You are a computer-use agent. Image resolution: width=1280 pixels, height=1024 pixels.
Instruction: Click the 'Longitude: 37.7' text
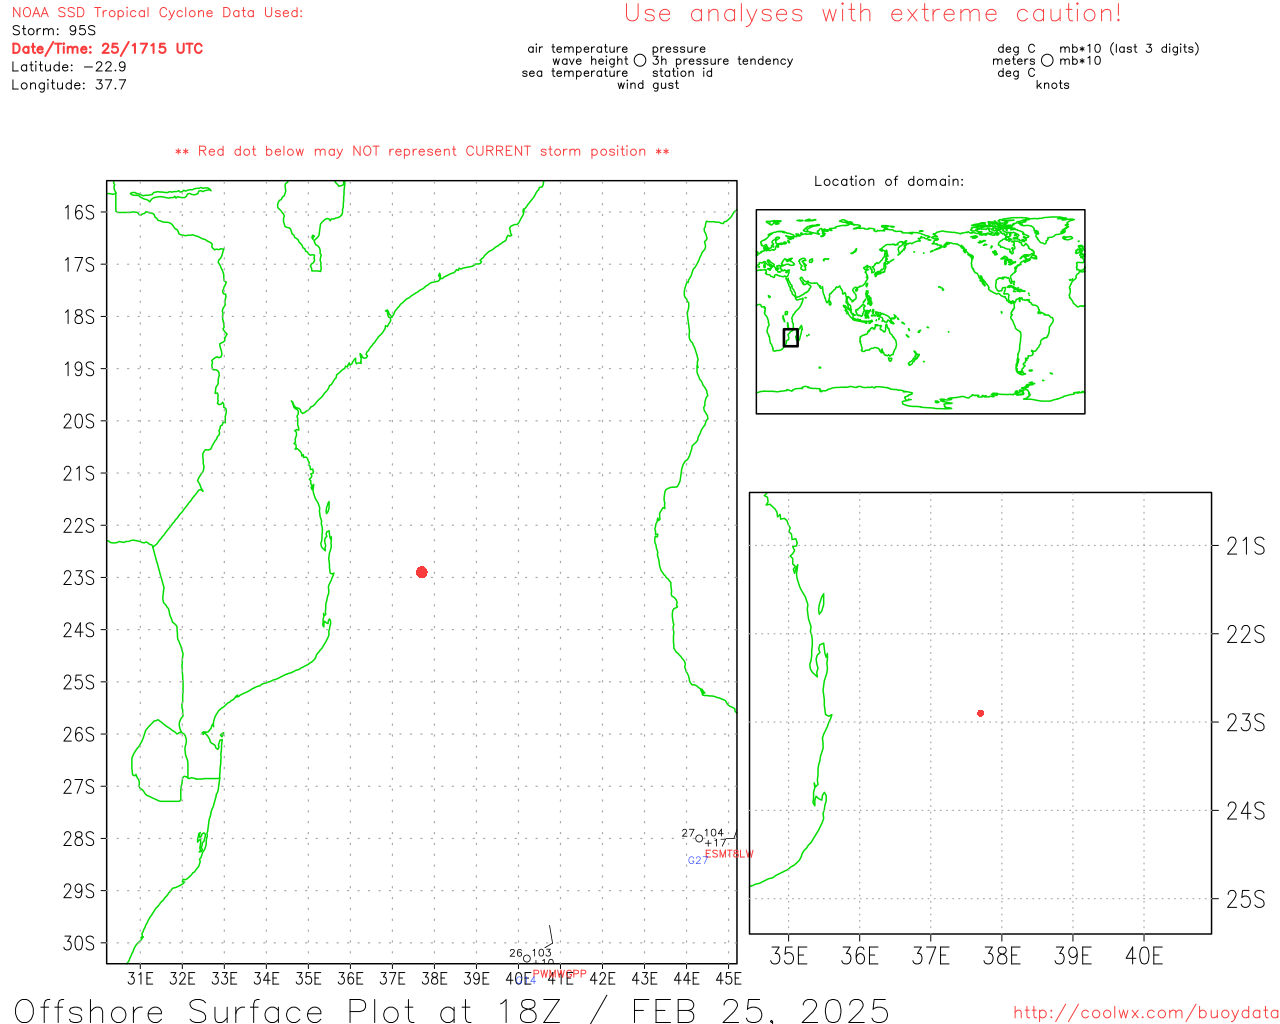coord(69,85)
